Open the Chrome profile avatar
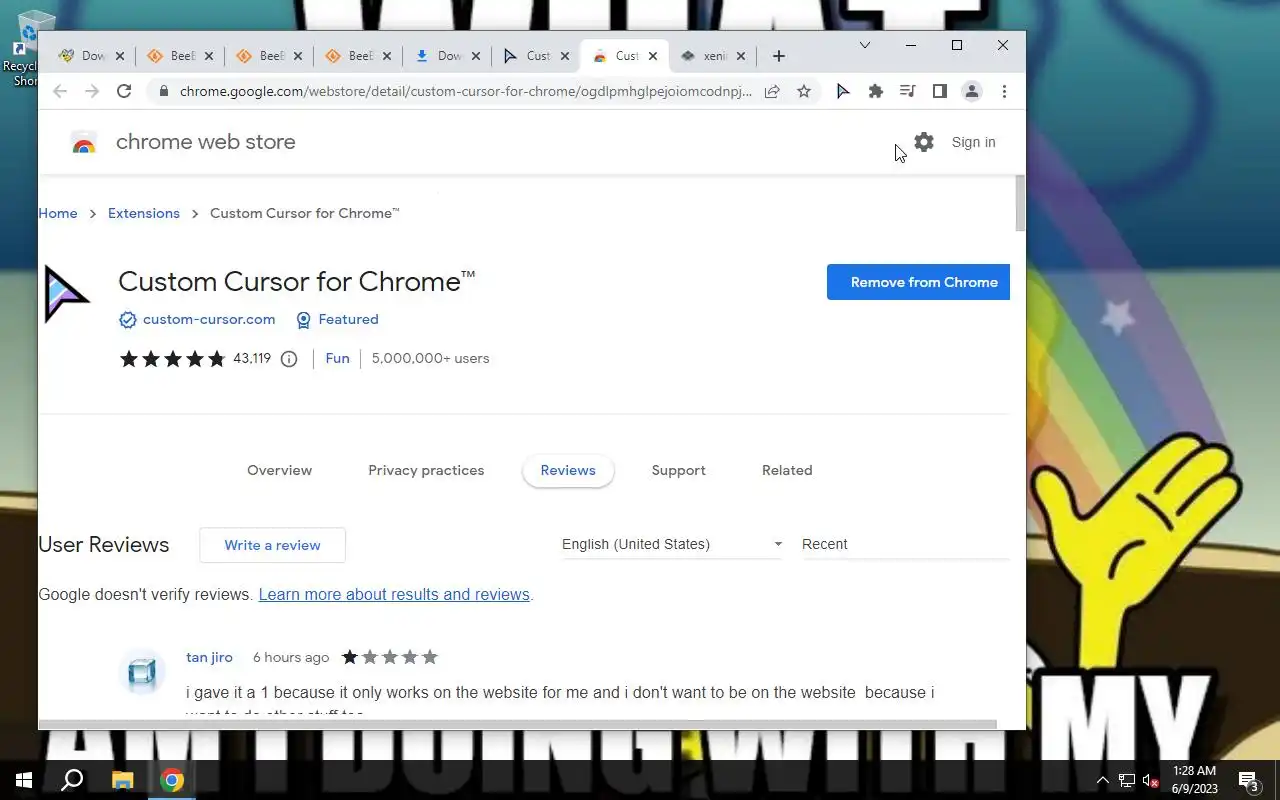Viewport: 1280px width, 800px height. point(971,91)
